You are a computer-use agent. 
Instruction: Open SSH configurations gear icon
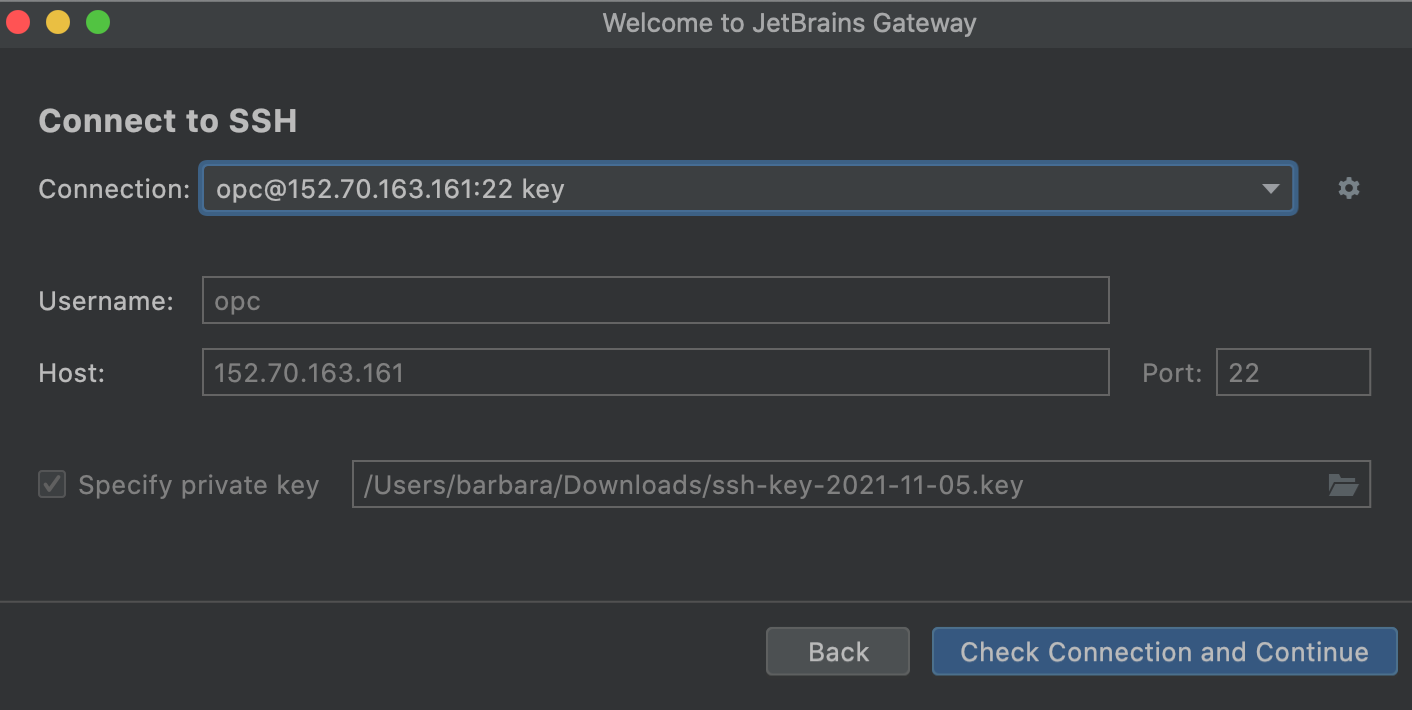tap(1349, 188)
